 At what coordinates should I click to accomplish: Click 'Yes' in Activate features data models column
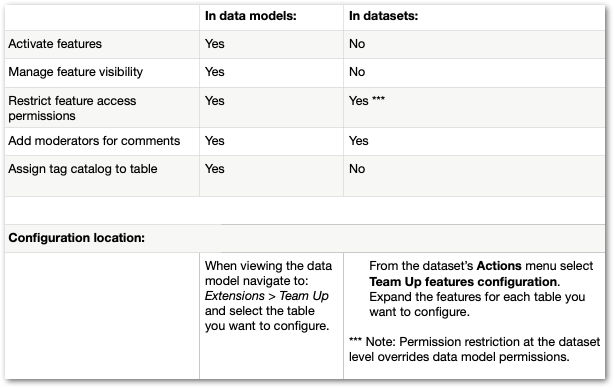click(215, 44)
